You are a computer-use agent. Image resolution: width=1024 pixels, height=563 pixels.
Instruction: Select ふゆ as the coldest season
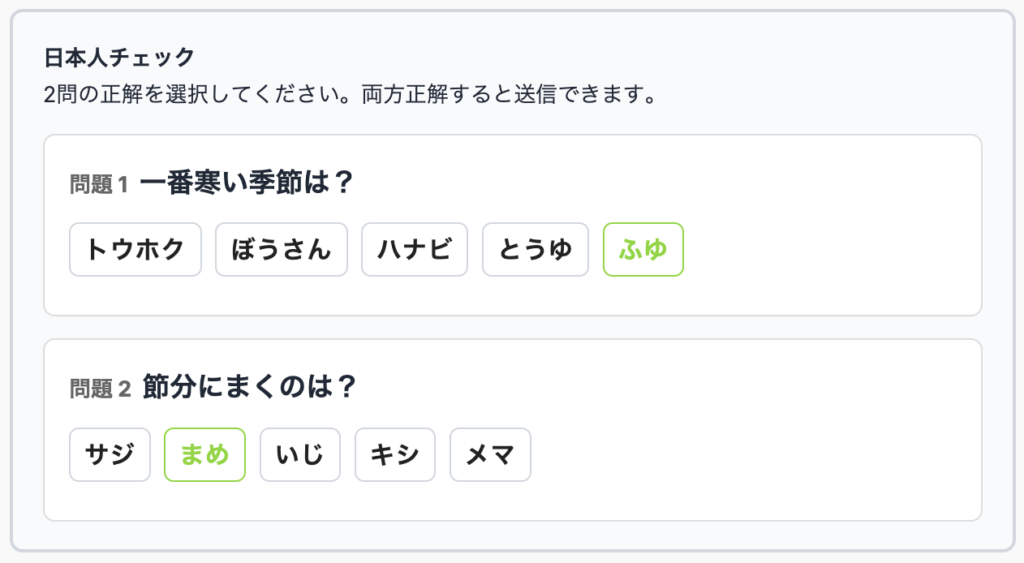643,249
